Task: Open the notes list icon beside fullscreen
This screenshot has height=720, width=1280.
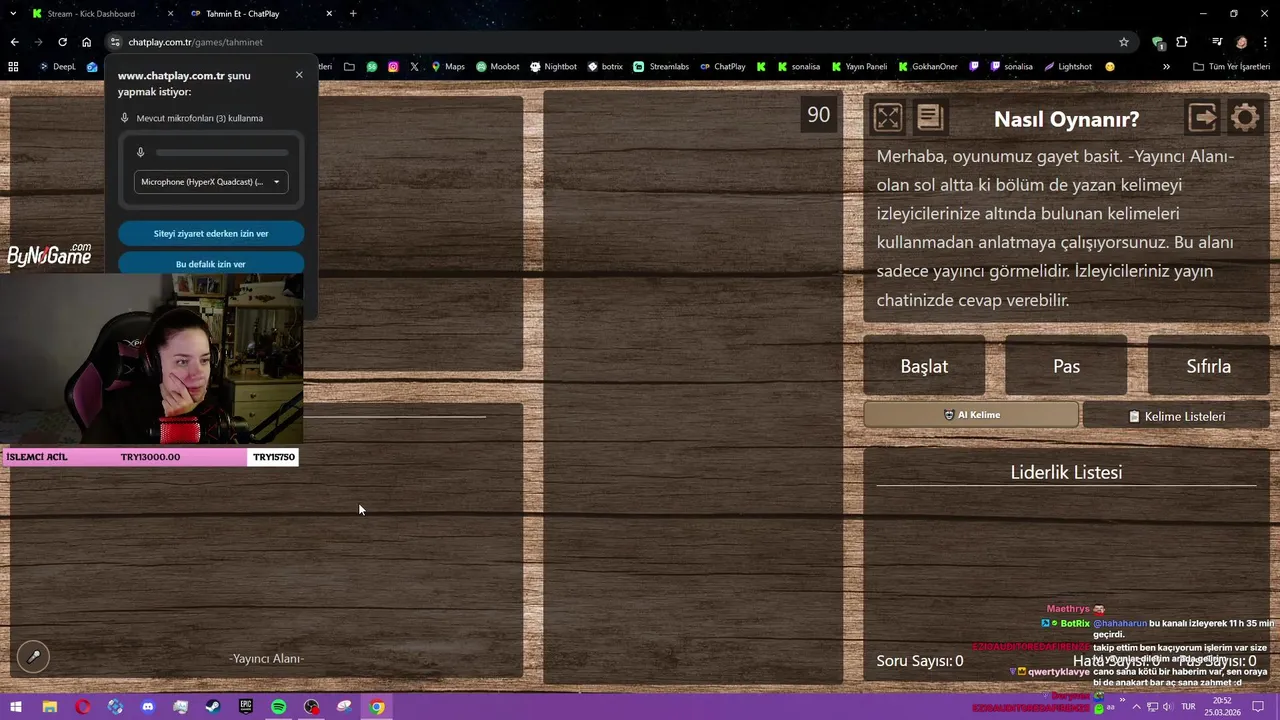Action: tap(930, 118)
